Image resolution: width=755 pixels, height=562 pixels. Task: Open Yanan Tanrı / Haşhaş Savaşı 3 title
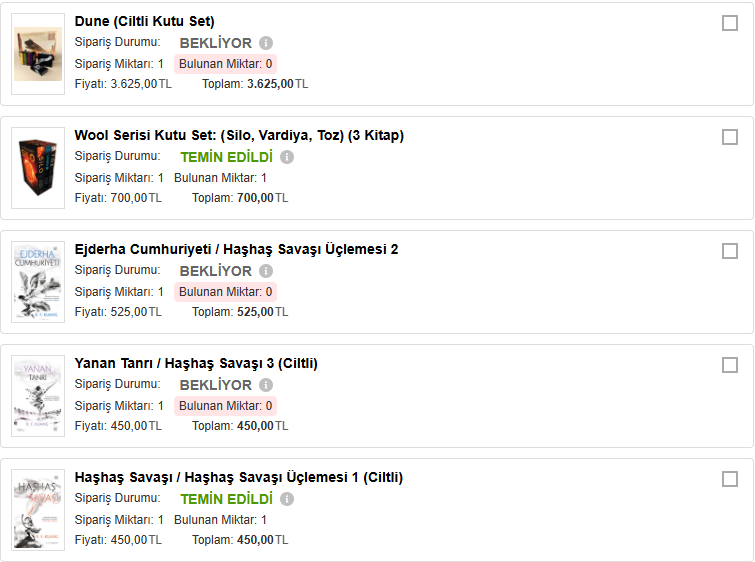[x=196, y=363]
